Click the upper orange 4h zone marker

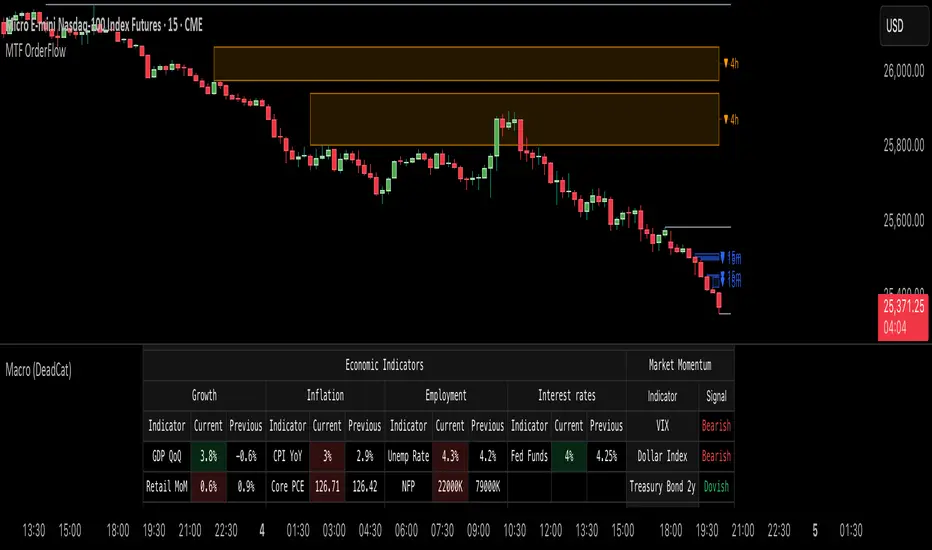(731, 62)
